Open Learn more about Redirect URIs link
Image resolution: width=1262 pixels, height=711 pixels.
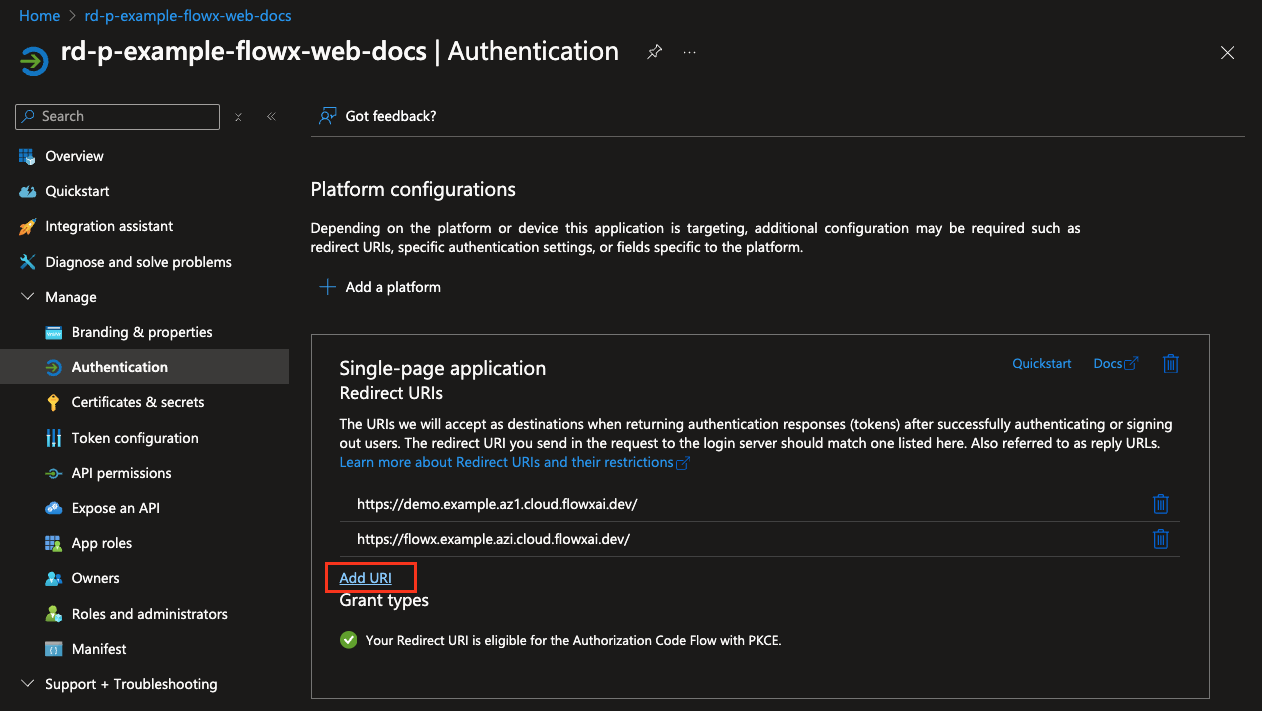click(x=514, y=462)
